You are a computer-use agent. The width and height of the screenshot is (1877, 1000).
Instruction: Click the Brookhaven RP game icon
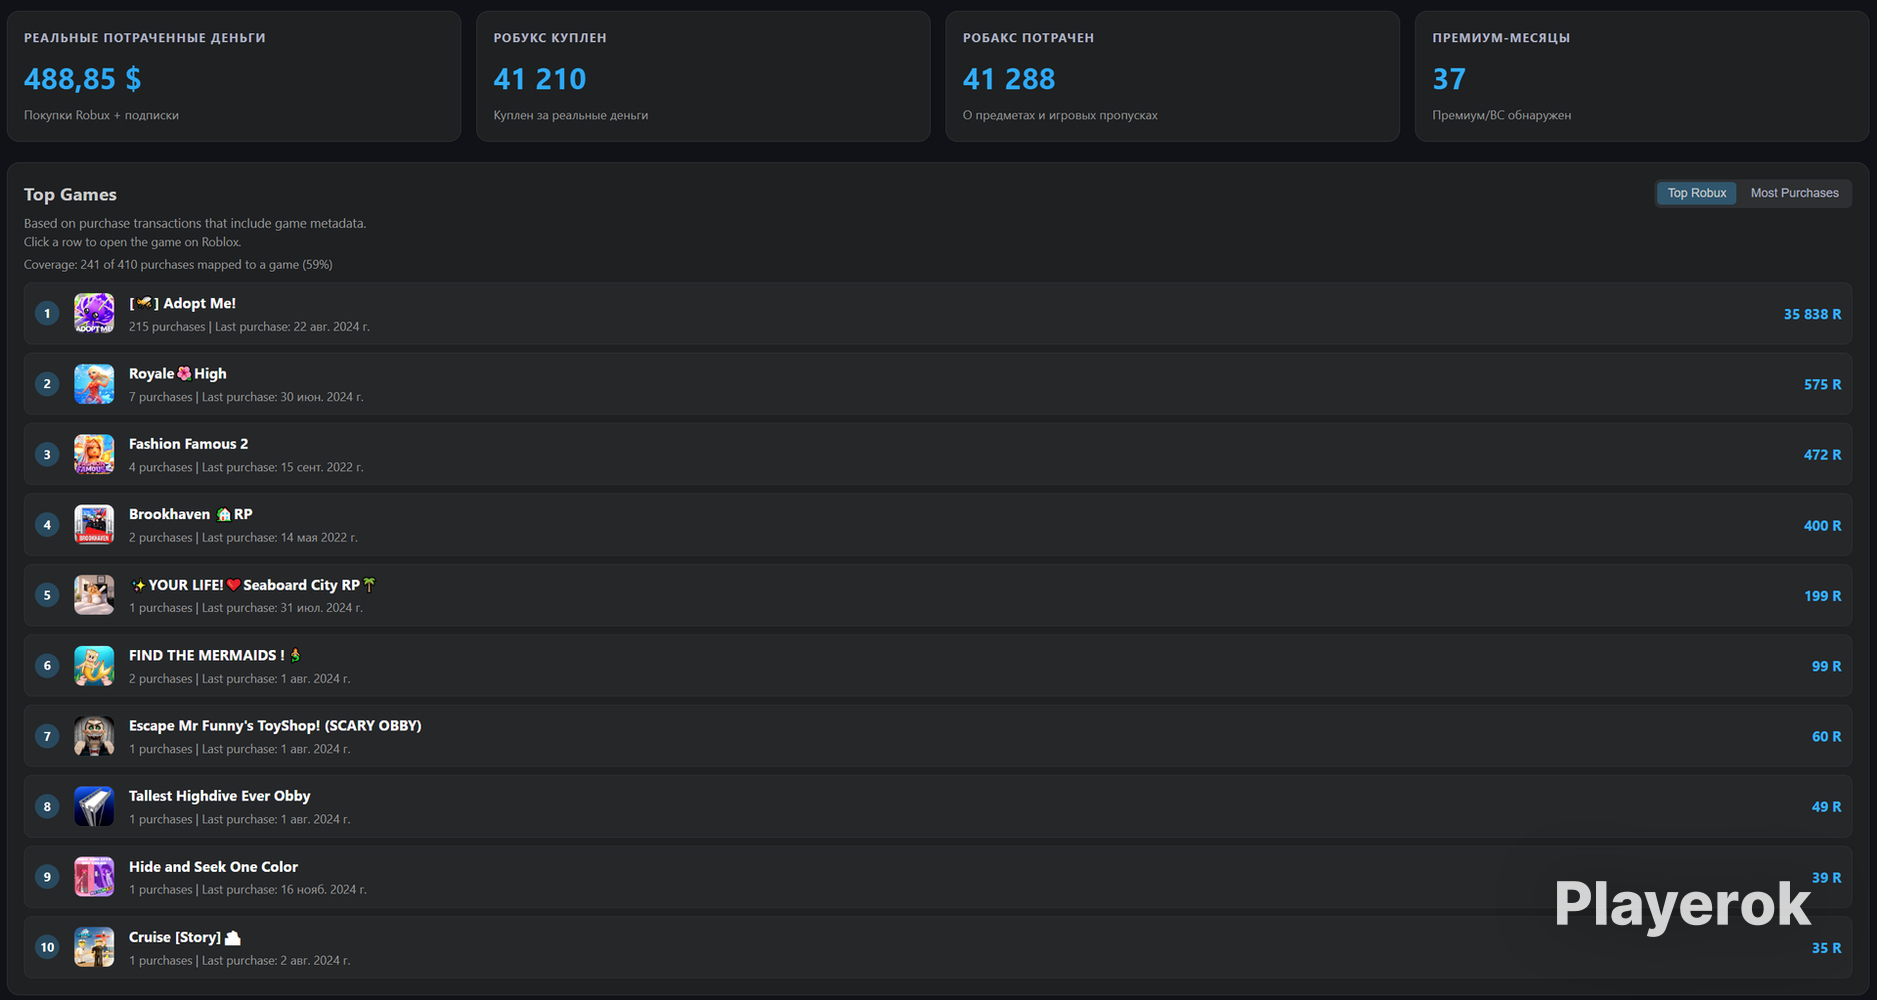(x=94, y=524)
